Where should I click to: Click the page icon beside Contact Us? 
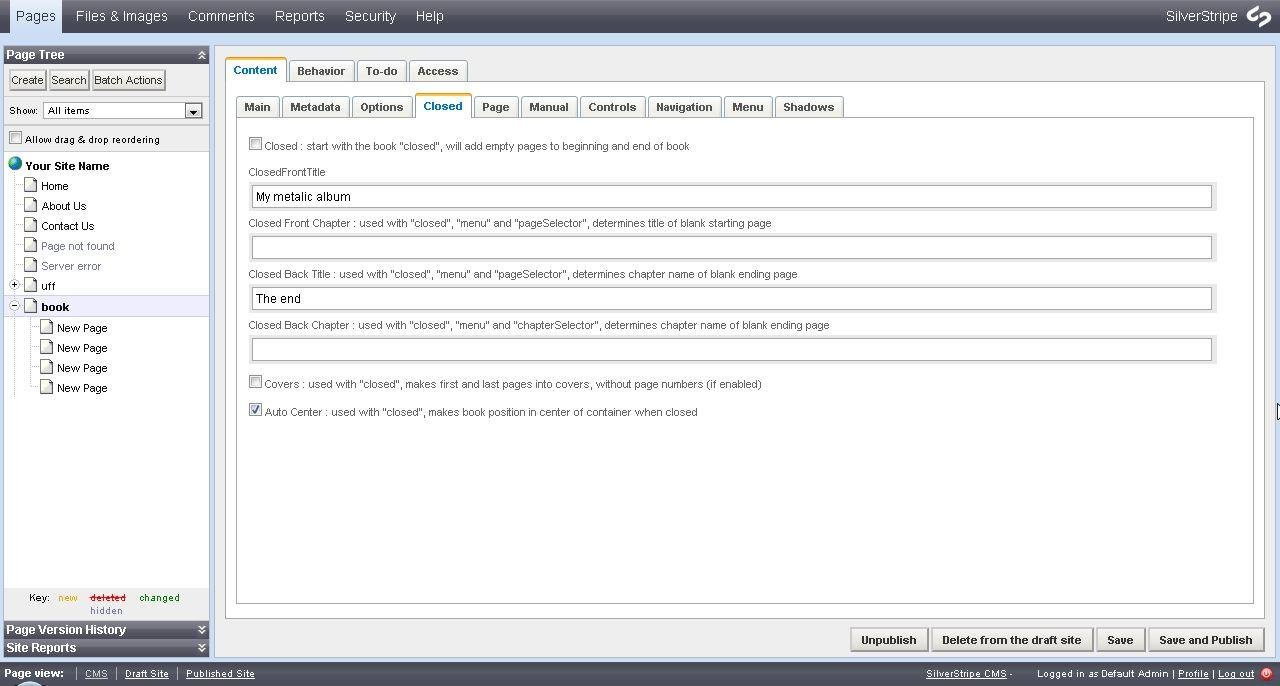point(29,225)
